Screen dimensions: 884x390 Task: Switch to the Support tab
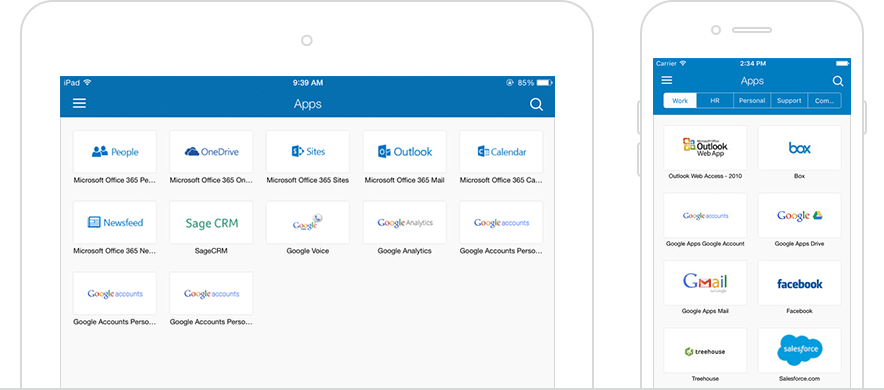tap(789, 100)
